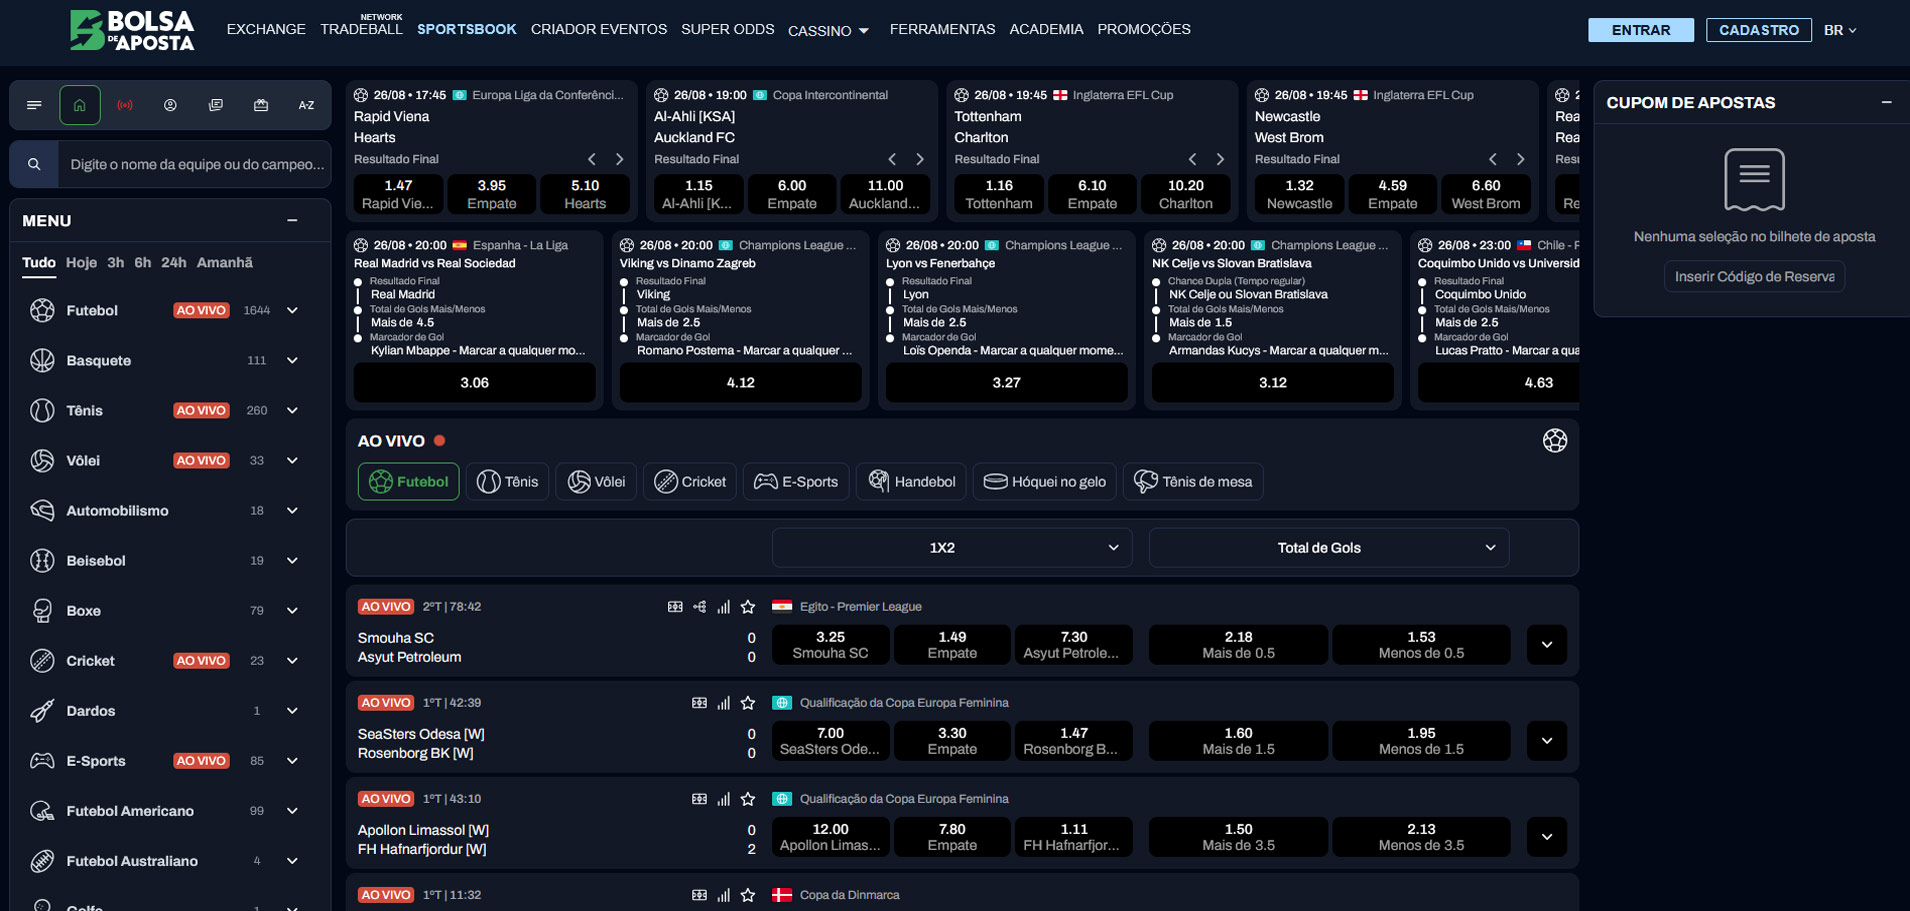The width and height of the screenshot is (1910, 911).
Task: Select the 3.06 Real Madrid combo bet
Action: [475, 383]
